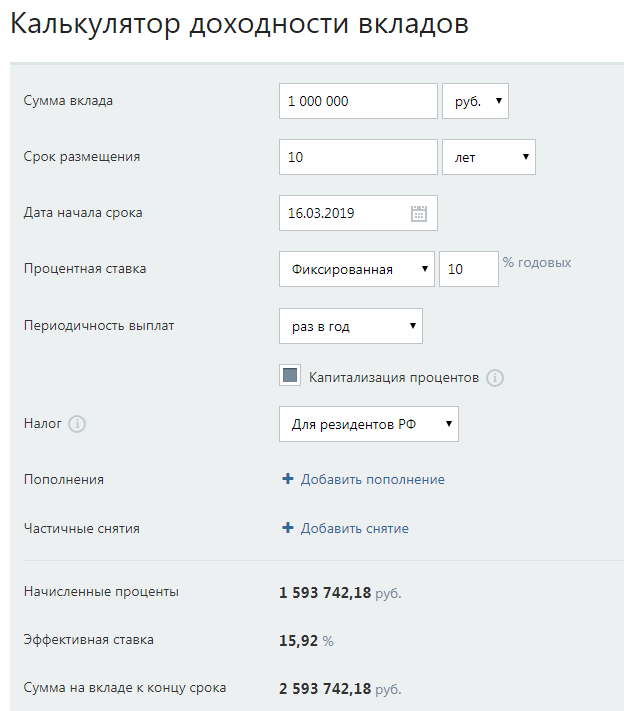This screenshot has height=711, width=624.
Task: Click the Начисленные проценты result value
Action: point(325,592)
